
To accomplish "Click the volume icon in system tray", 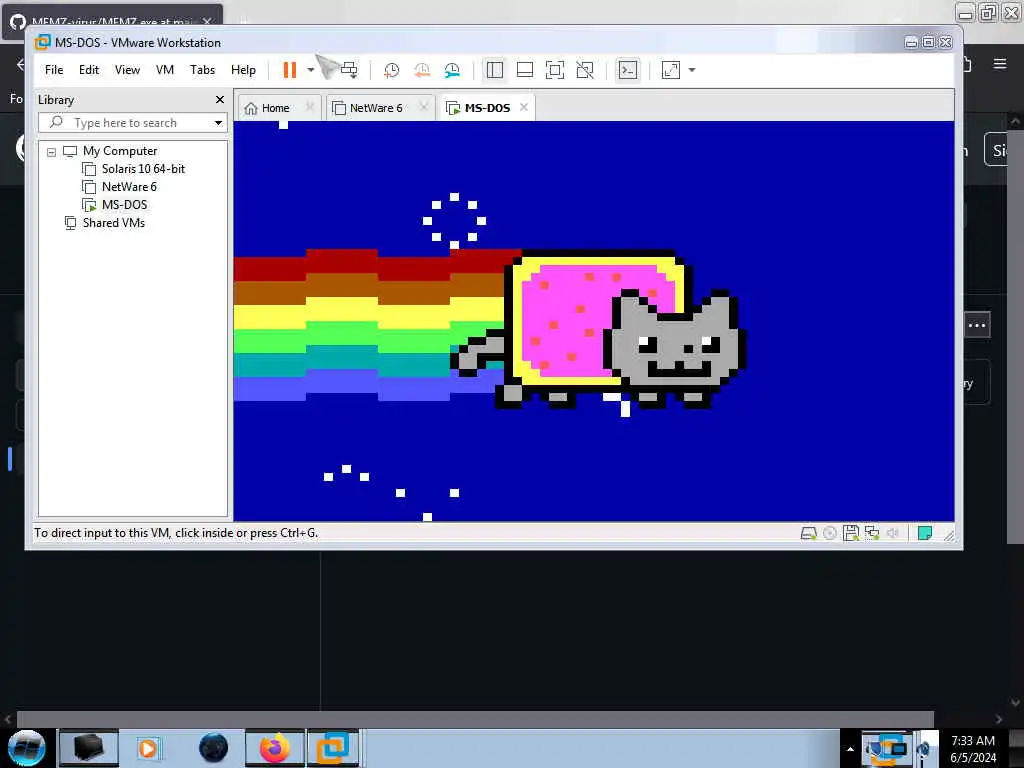I will pyautogui.click(x=924, y=748).
